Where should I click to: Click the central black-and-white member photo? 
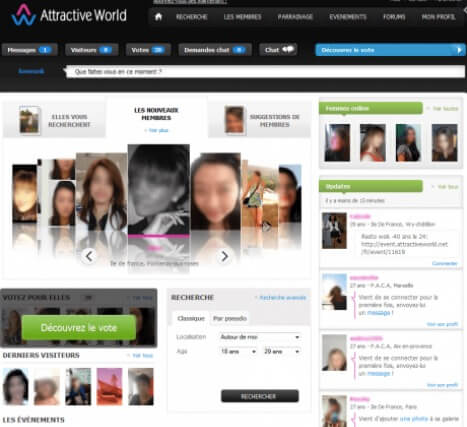(159, 189)
